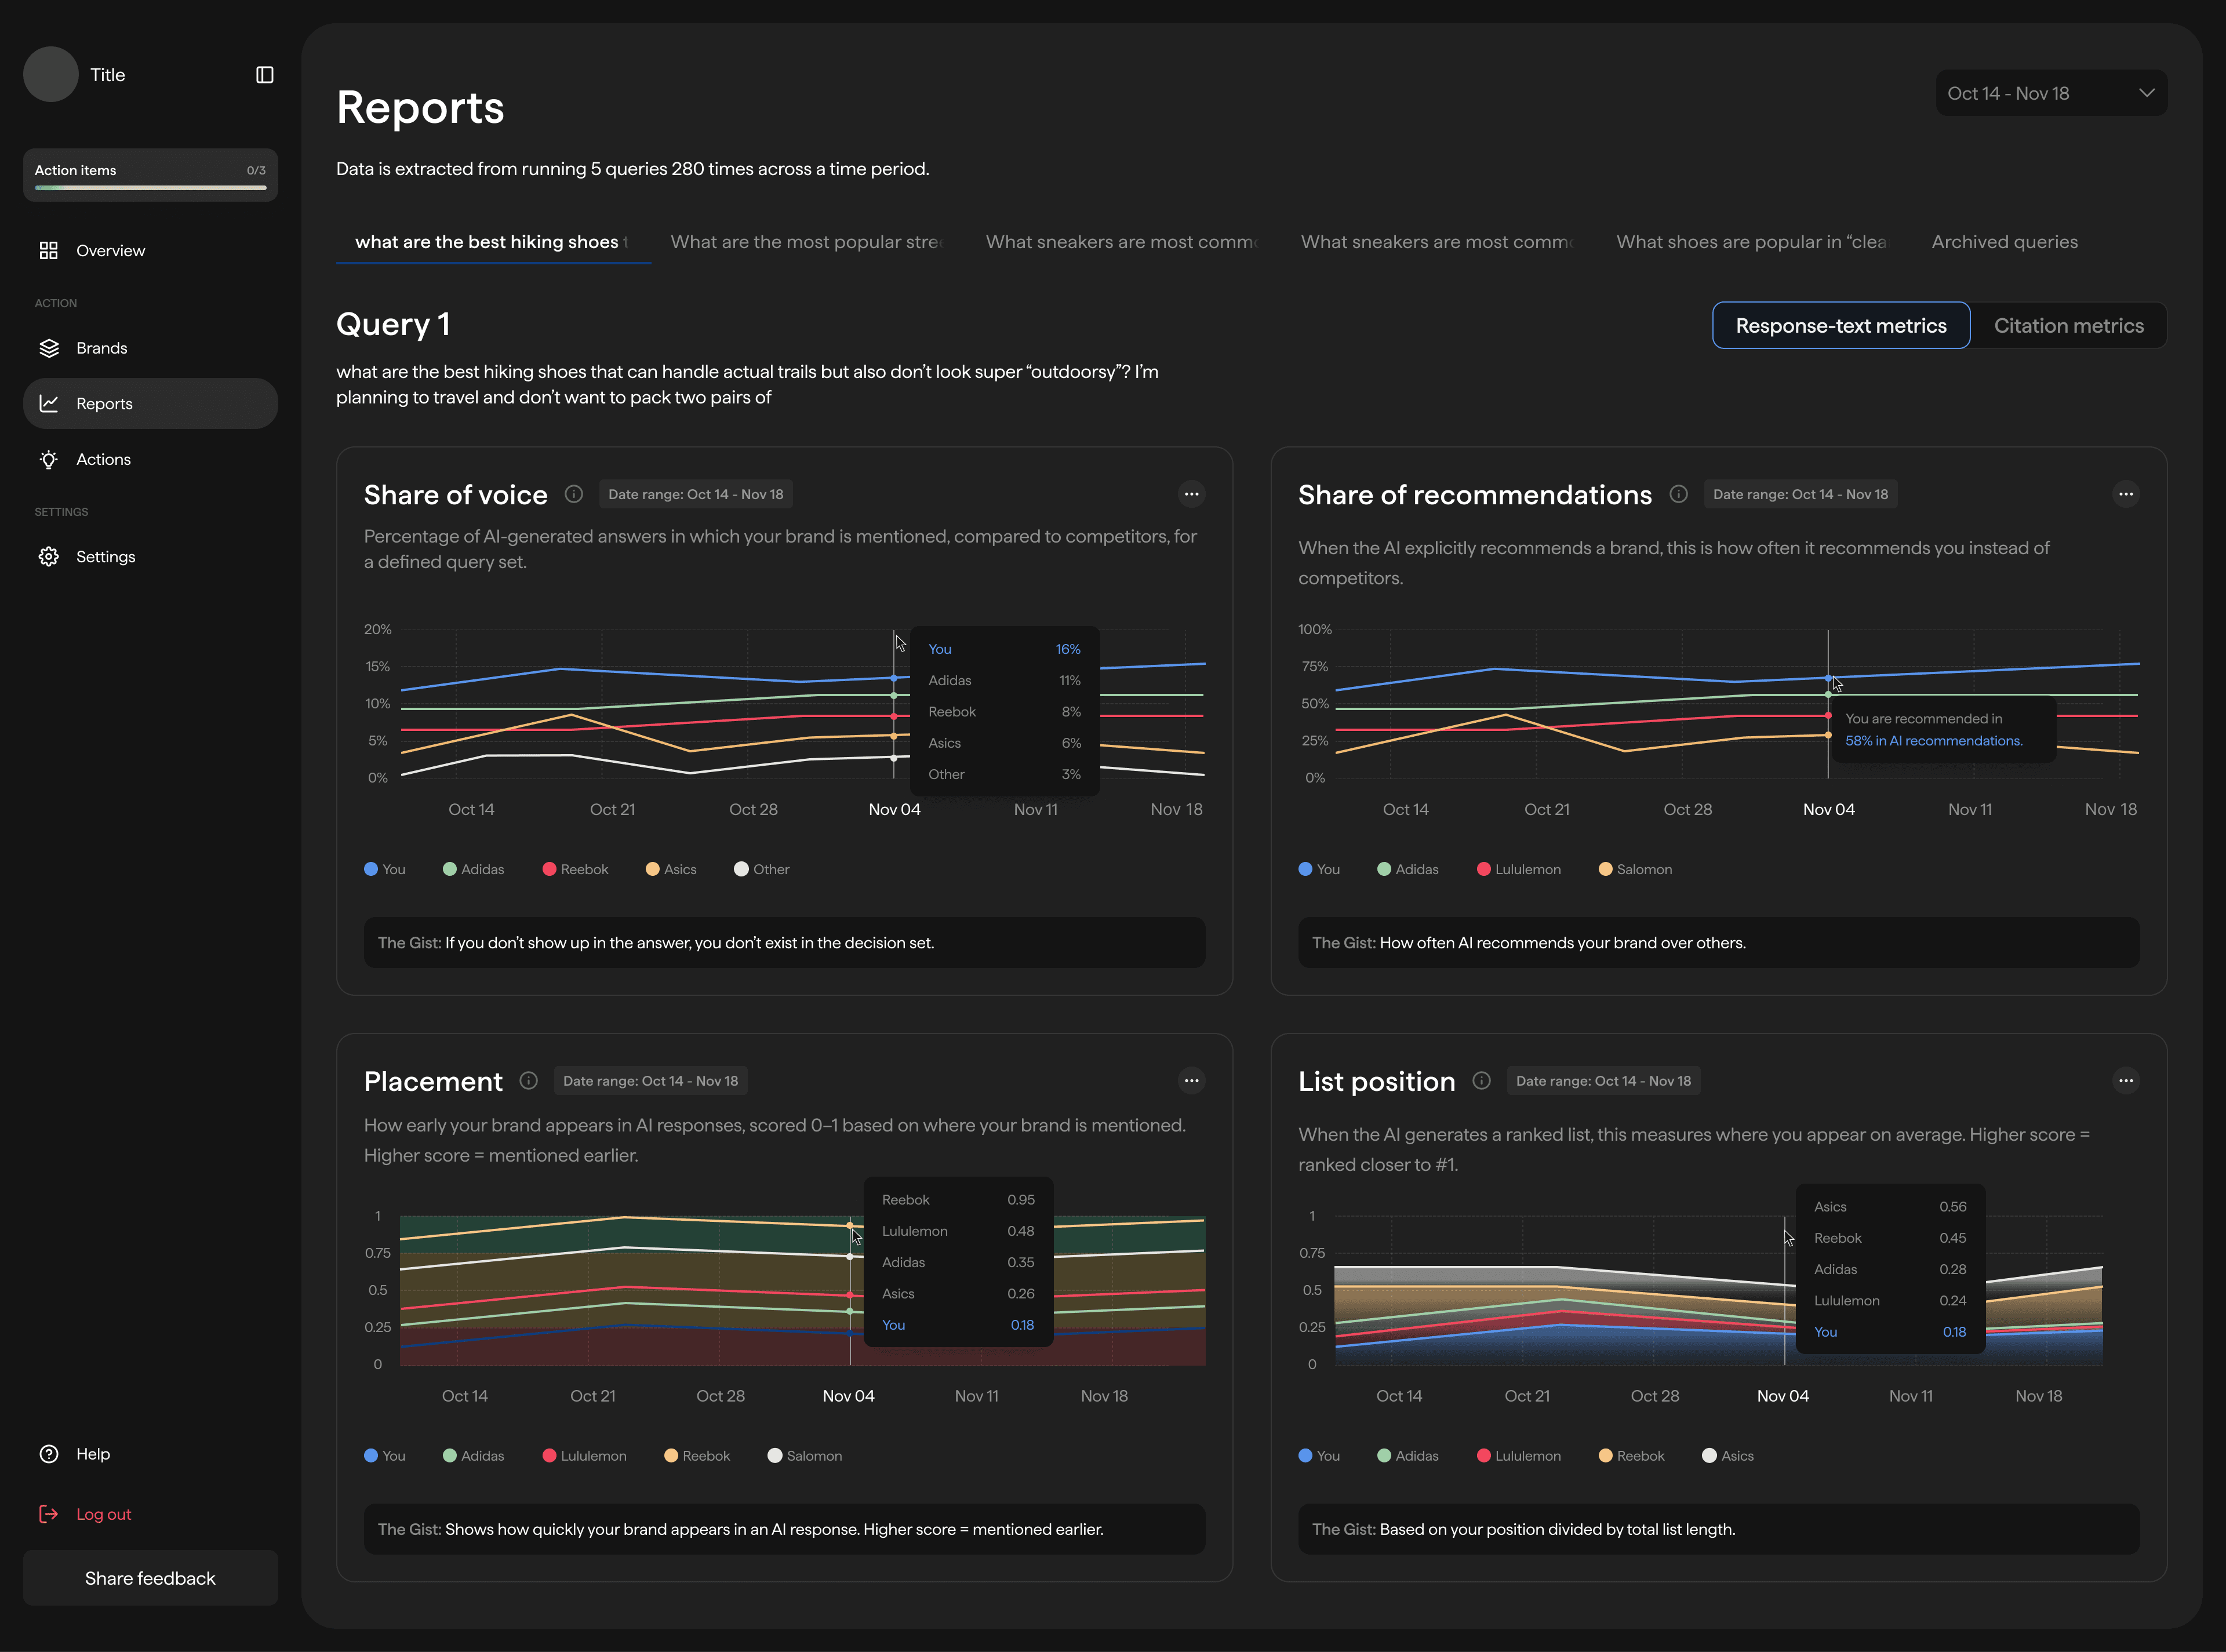Open Share of voice more options menu

point(1191,494)
